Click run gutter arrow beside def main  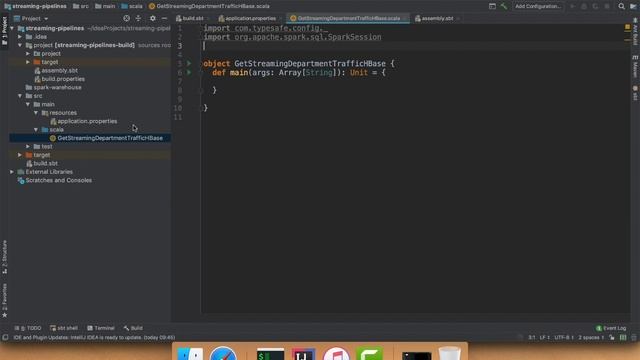click(x=189, y=72)
